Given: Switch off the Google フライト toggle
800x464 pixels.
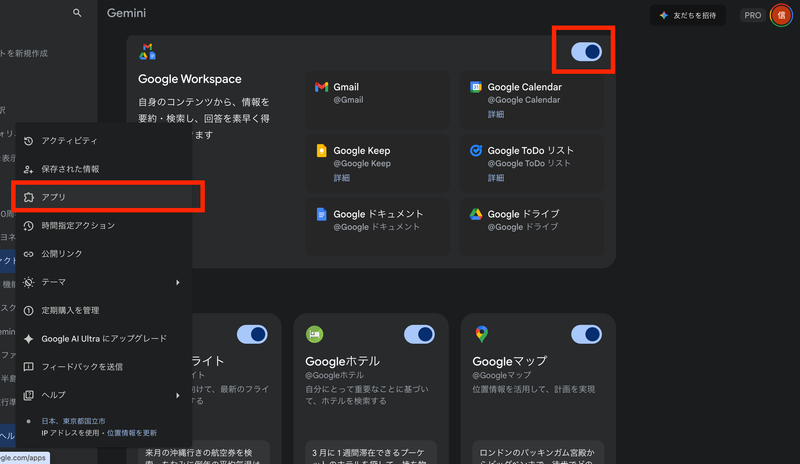Looking at the screenshot, I should (252, 334).
